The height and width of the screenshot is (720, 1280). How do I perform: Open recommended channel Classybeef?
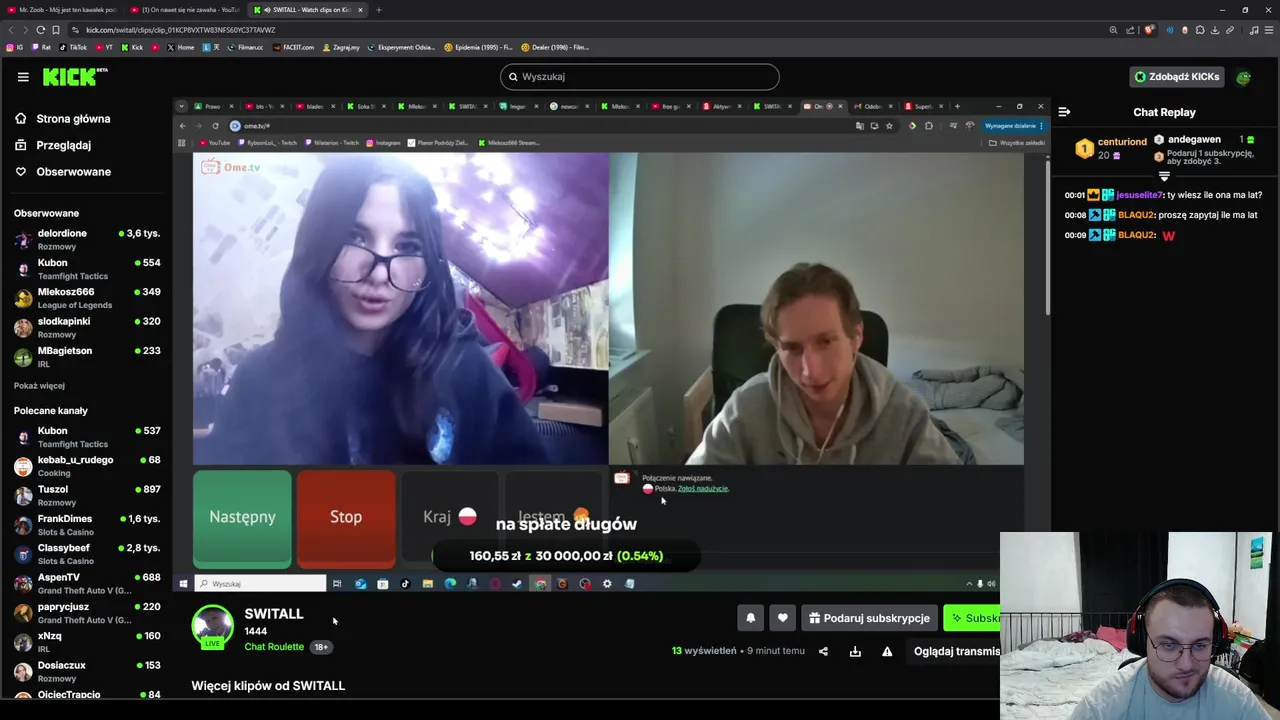click(x=87, y=554)
